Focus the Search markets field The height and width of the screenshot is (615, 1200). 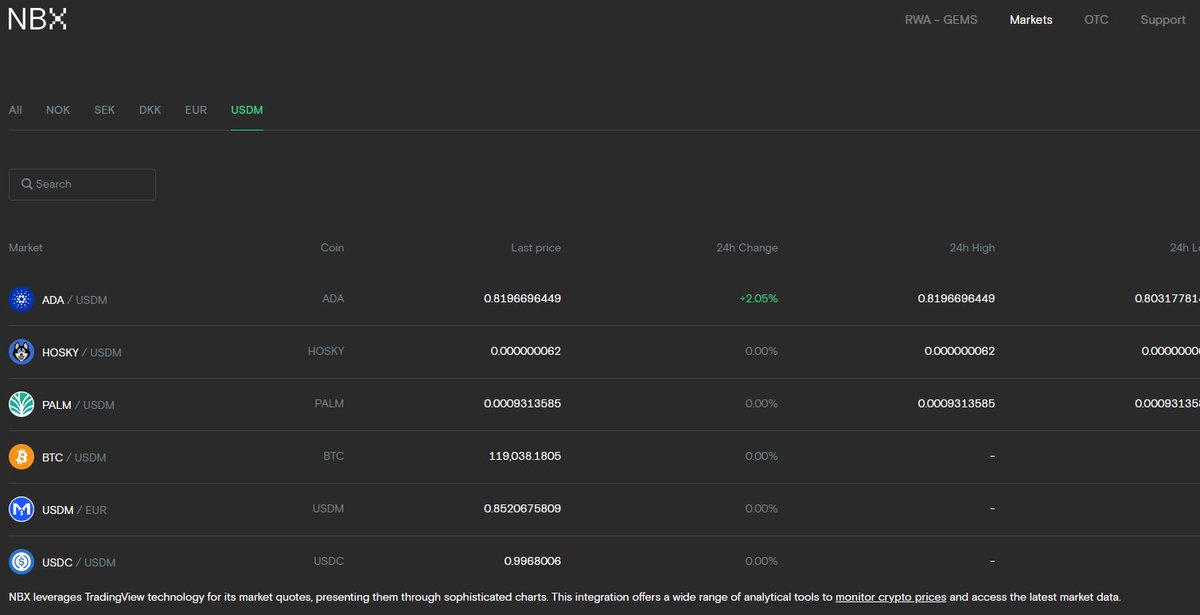pos(82,184)
